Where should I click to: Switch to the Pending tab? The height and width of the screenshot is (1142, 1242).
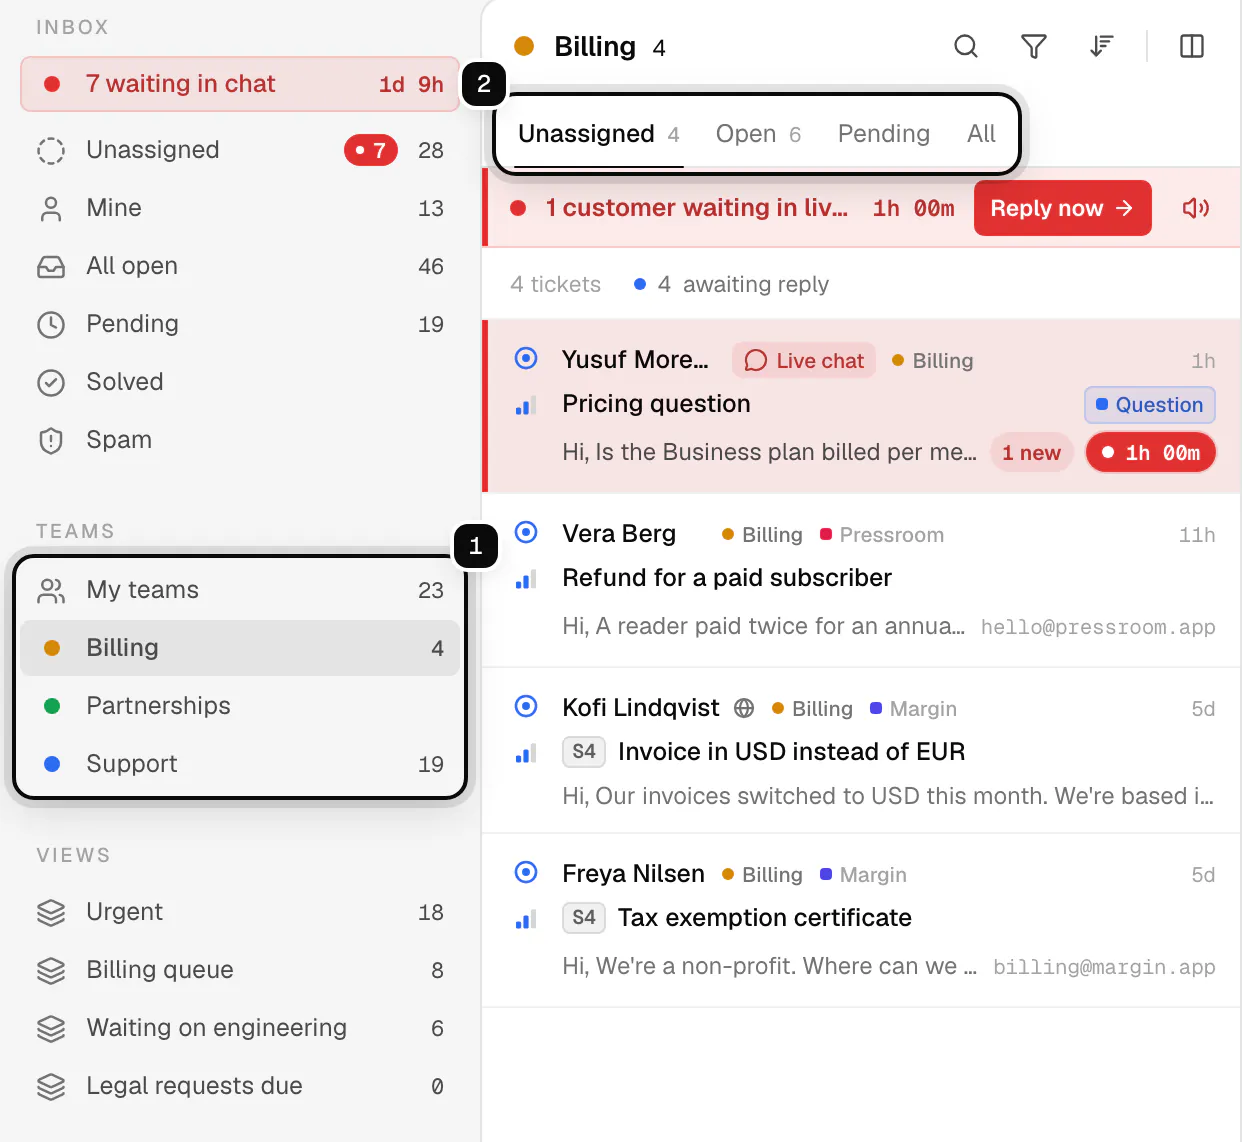pyautogui.click(x=884, y=134)
